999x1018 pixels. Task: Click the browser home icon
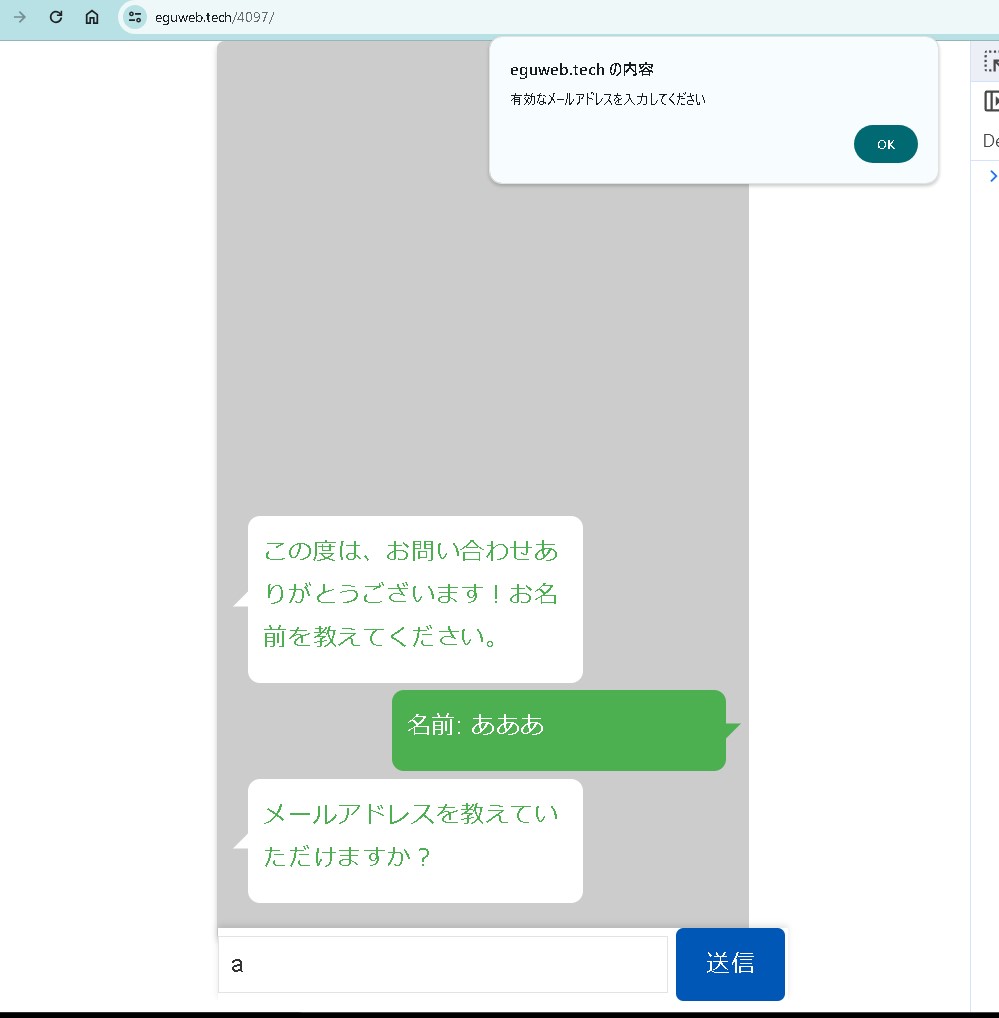coord(91,17)
